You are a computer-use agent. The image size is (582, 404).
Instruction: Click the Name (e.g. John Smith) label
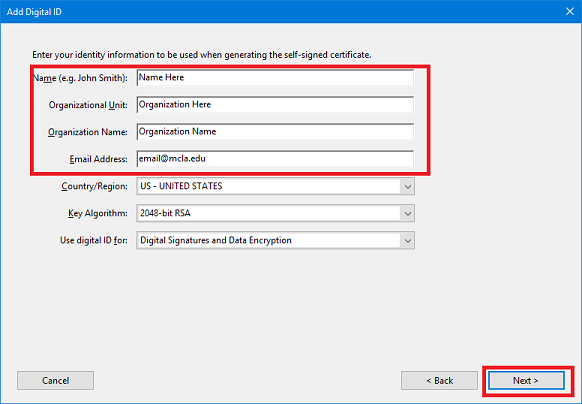(80, 78)
